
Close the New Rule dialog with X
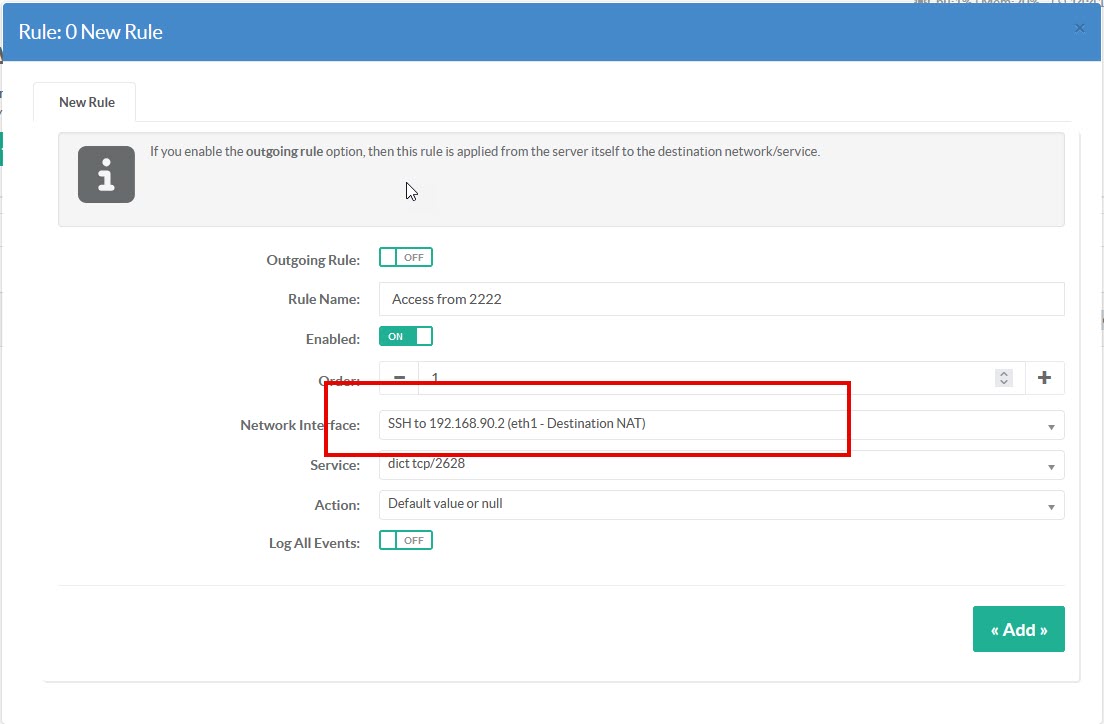[1079, 28]
